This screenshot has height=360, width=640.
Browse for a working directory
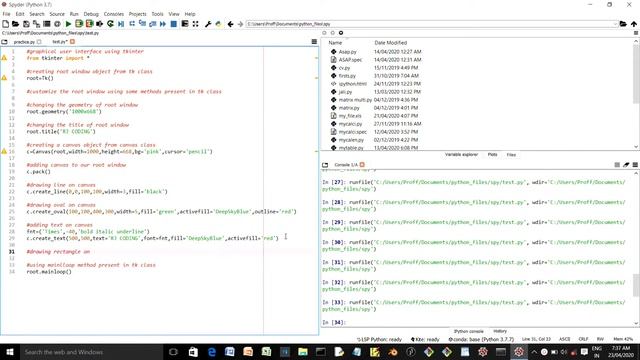point(623,24)
